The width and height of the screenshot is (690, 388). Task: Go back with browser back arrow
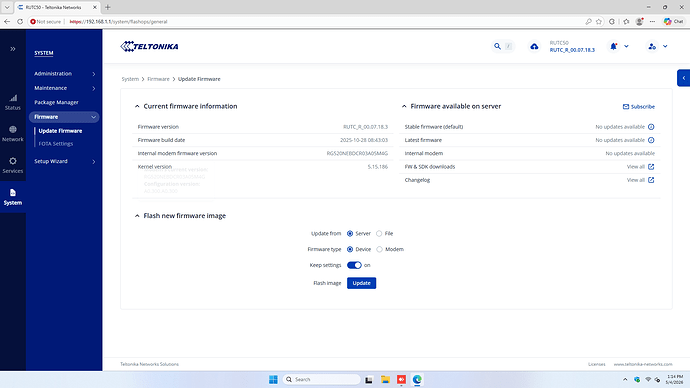[x=7, y=21]
